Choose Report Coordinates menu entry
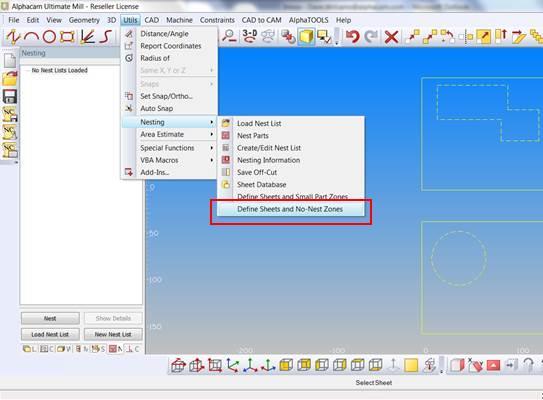The width and height of the screenshot is (543, 400). 171,46
